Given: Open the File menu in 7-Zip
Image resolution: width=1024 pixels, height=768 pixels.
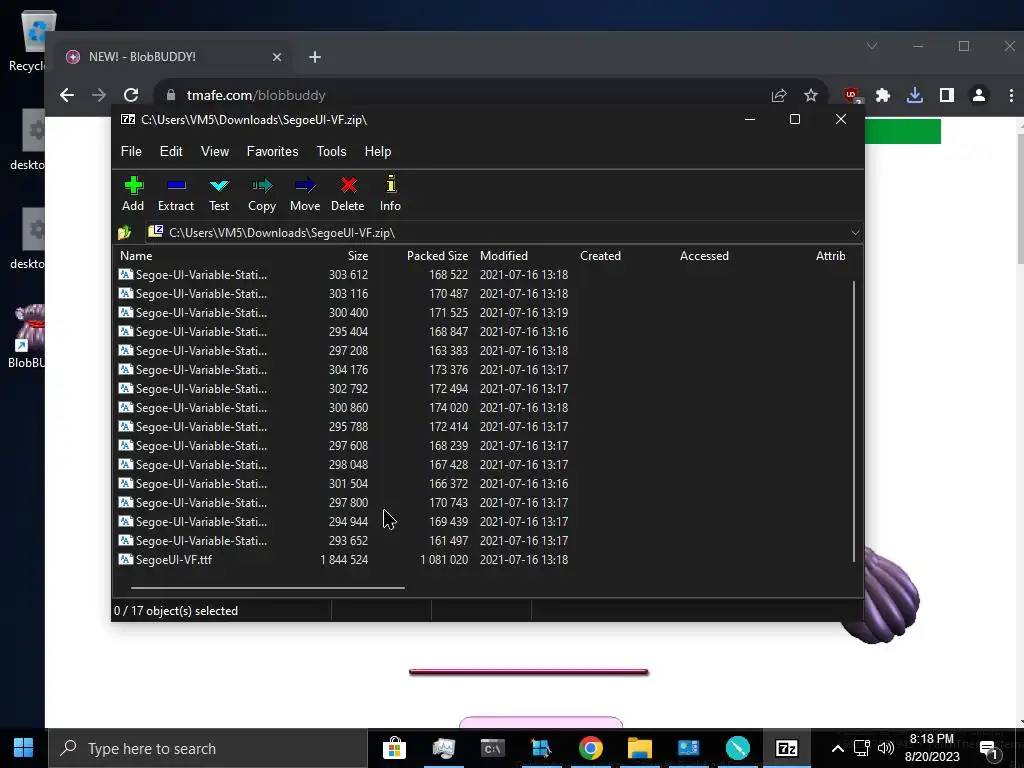Looking at the screenshot, I should 131,152.
